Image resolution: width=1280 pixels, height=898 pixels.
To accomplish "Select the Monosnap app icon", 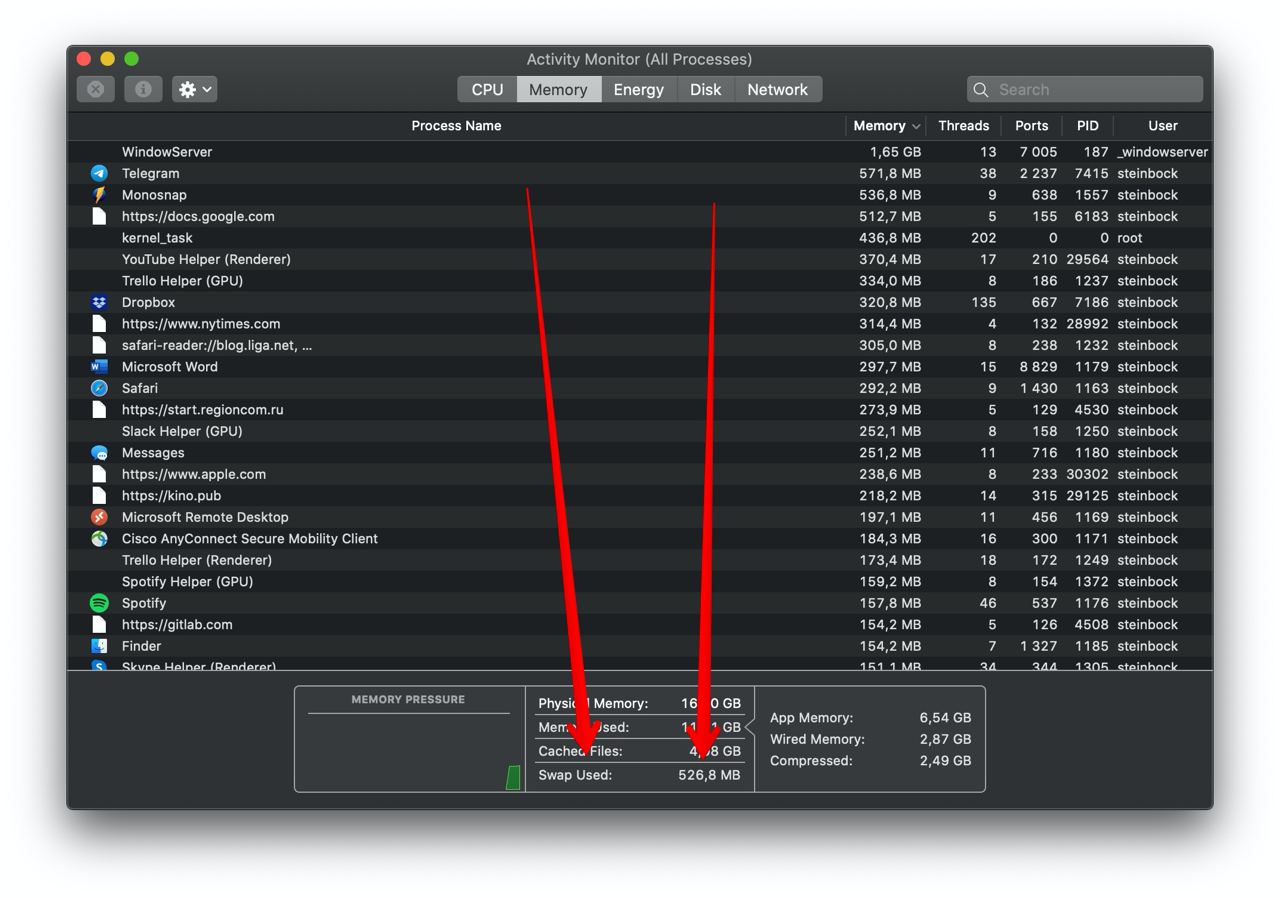I will click(x=99, y=195).
